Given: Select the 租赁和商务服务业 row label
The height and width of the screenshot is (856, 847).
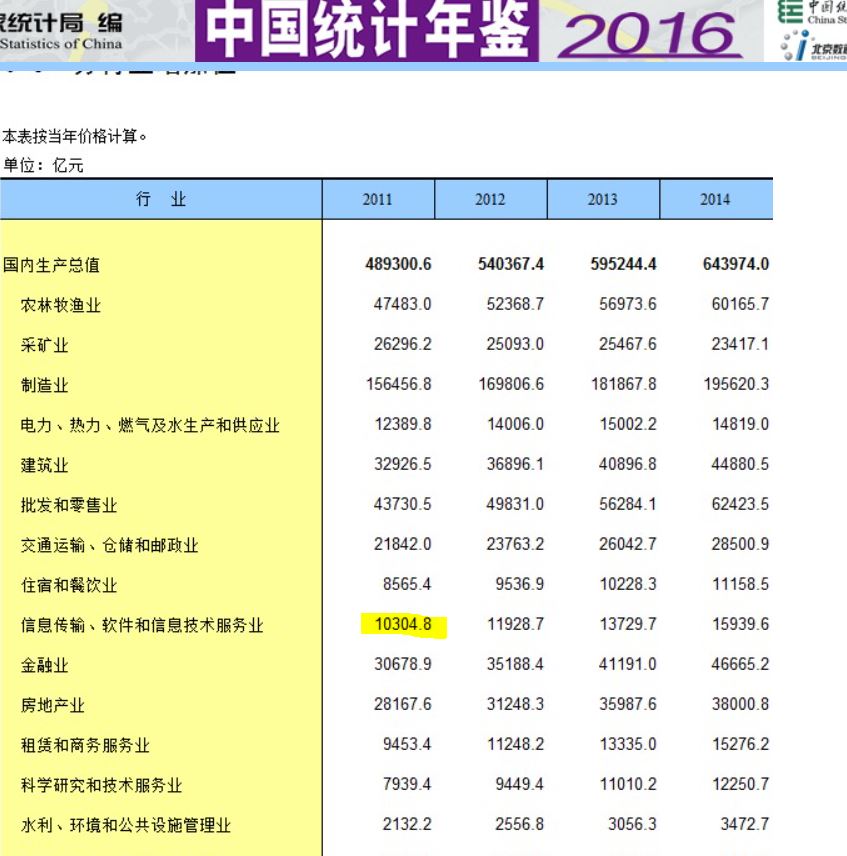Looking at the screenshot, I should pos(85,745).
